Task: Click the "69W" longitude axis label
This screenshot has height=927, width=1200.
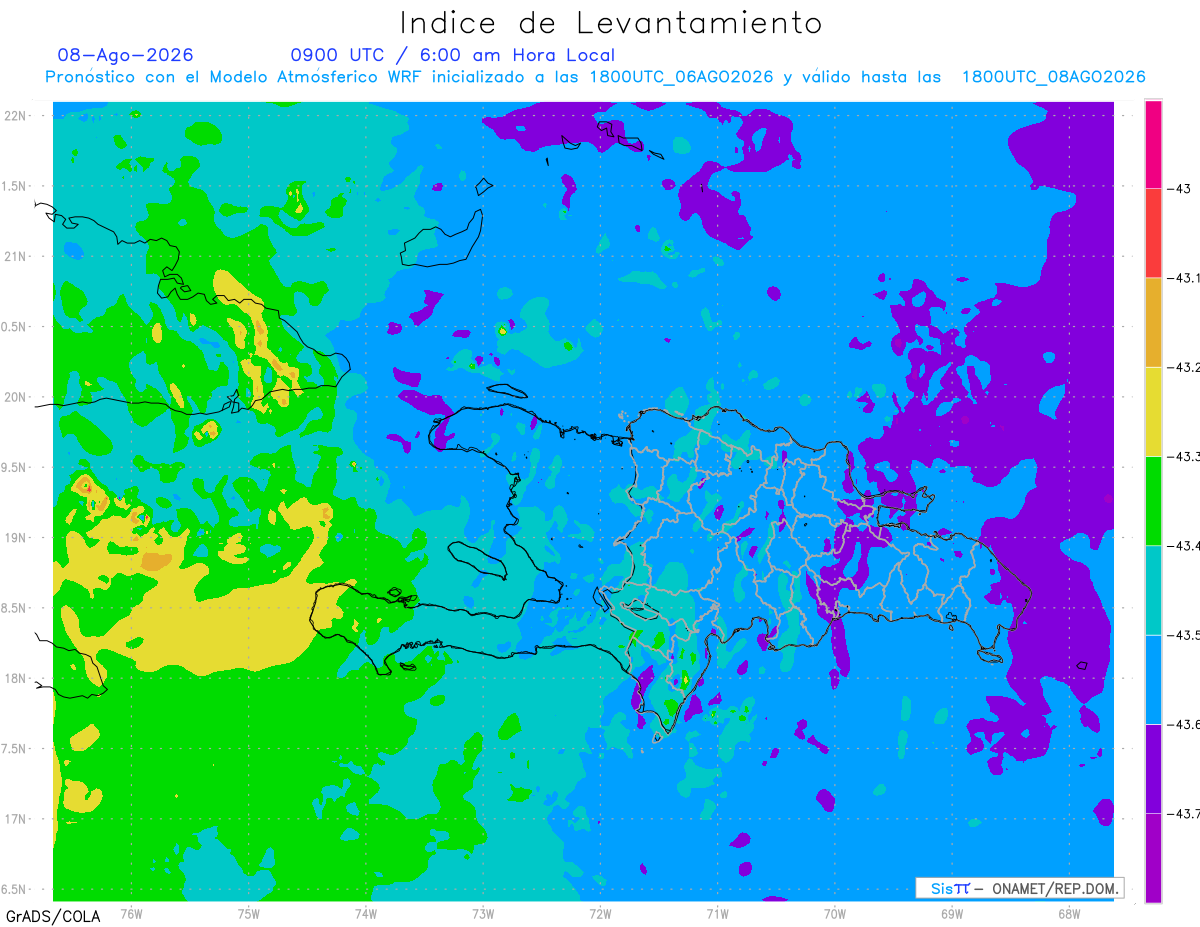Action: [951, 913]
